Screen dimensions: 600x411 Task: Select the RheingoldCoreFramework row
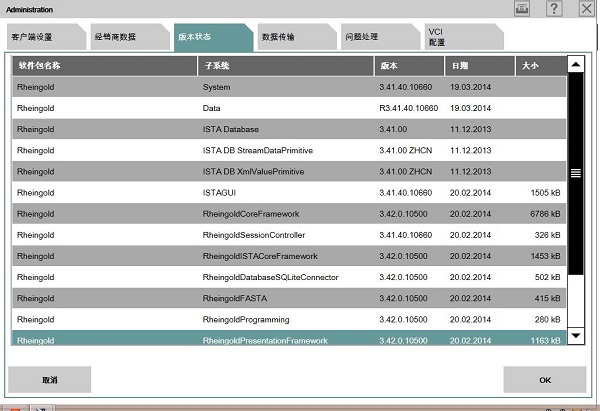(x=289, y=214)
